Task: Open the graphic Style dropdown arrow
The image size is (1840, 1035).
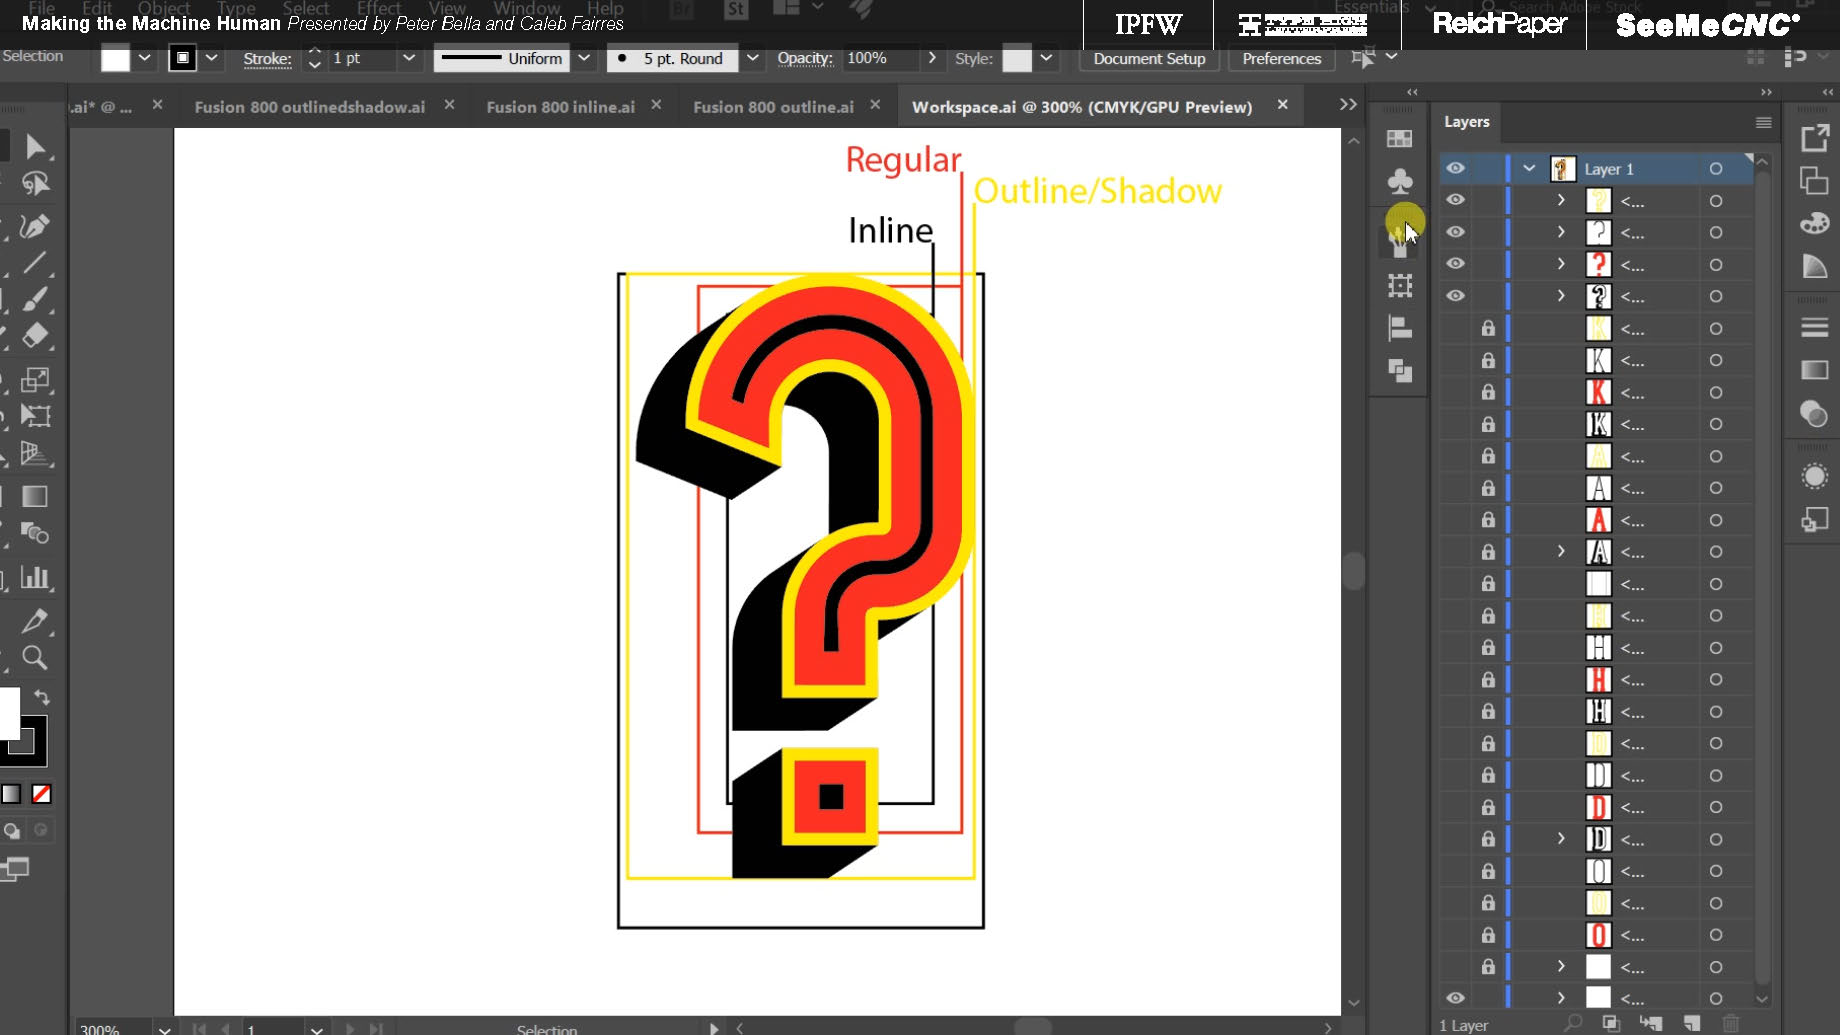Action: point(1046,58)
